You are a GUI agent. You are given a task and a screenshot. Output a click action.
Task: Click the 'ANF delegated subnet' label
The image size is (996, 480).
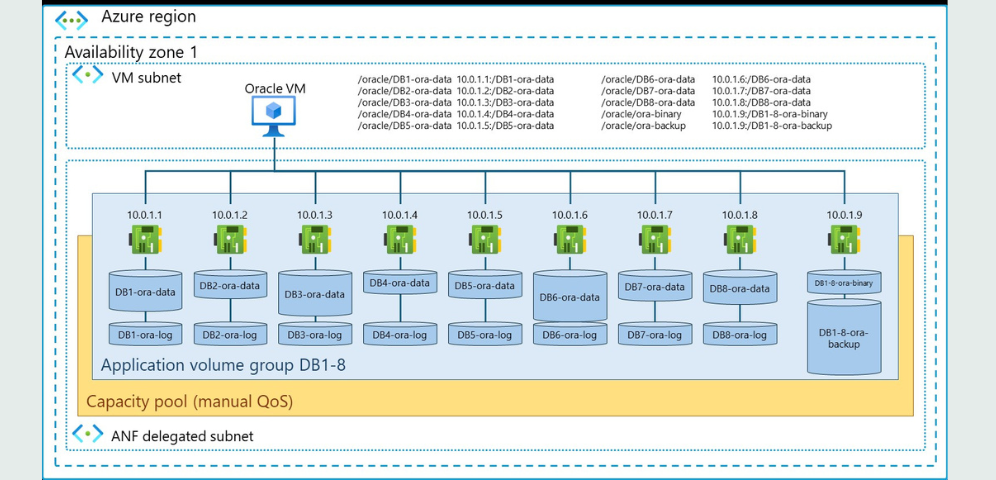[182, 436]
